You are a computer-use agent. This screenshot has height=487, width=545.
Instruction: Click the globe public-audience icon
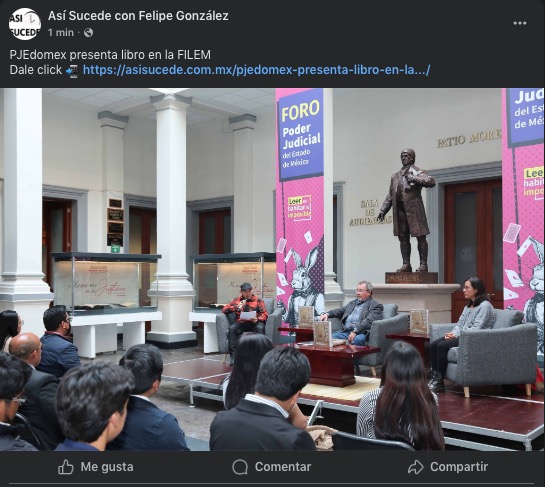point(88,33)
